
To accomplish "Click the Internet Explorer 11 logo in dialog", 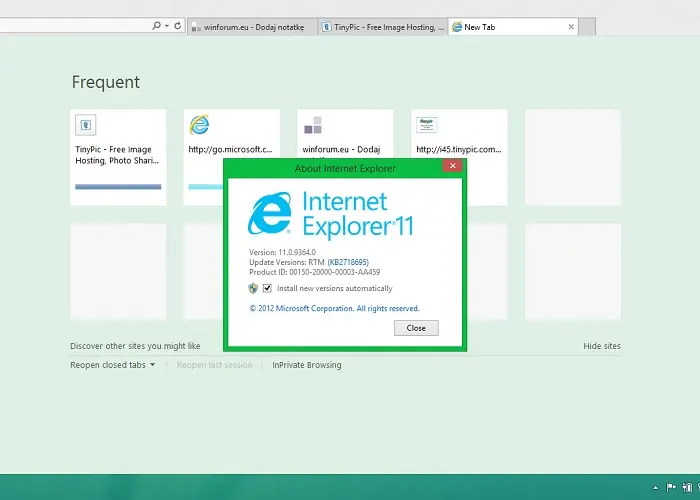I will point(330,214).
